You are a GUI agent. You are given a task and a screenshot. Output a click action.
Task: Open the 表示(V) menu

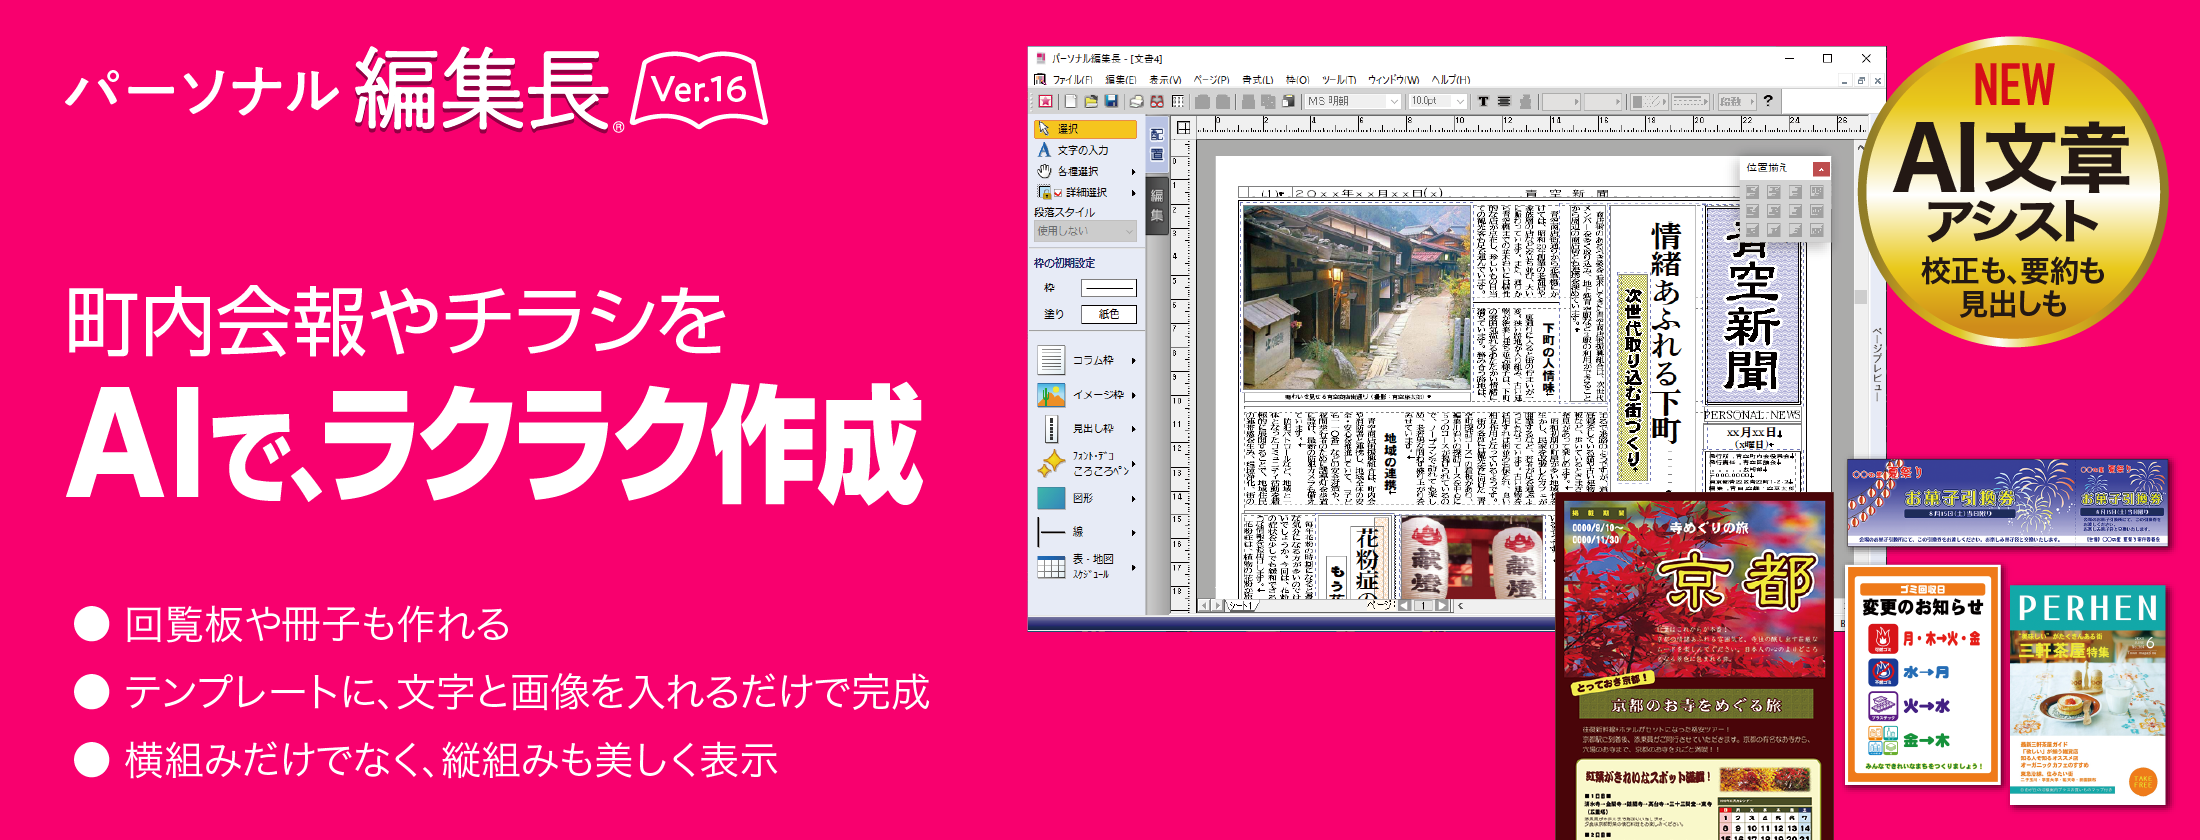click(1165, 80)
